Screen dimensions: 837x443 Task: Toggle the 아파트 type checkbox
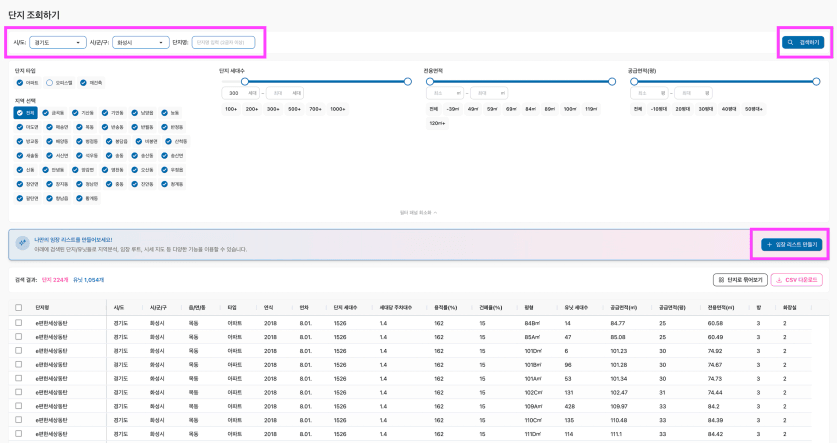click(18, 83)
